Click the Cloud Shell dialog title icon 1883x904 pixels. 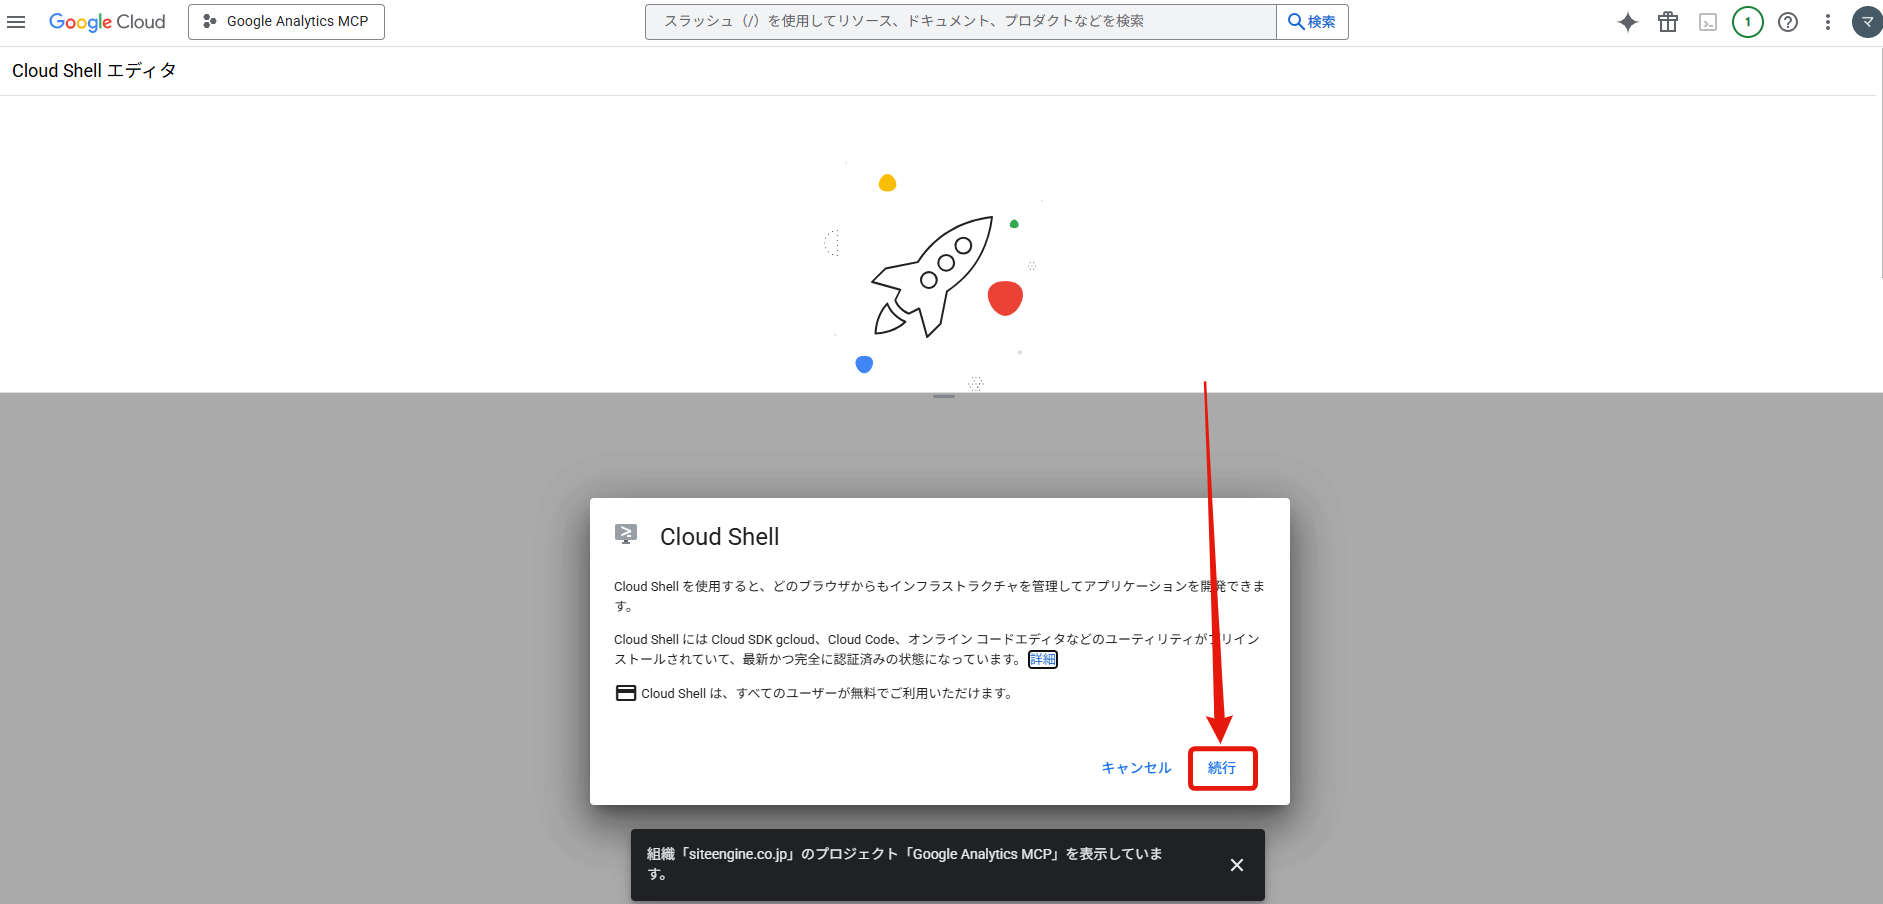point(626,534)
